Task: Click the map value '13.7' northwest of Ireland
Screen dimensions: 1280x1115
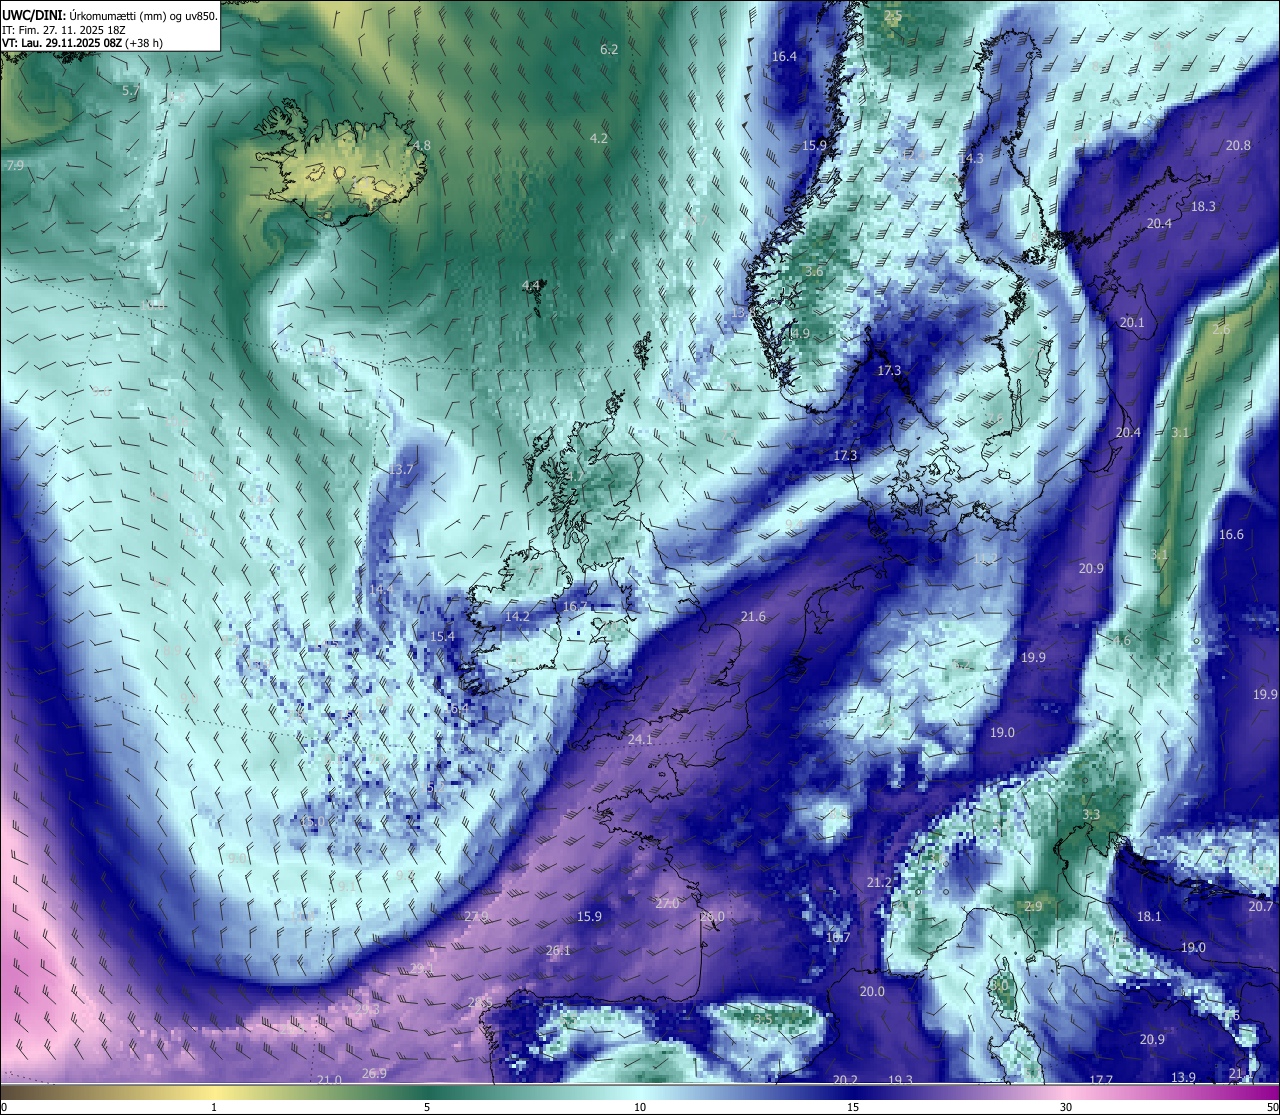Action: click(401, 469)
